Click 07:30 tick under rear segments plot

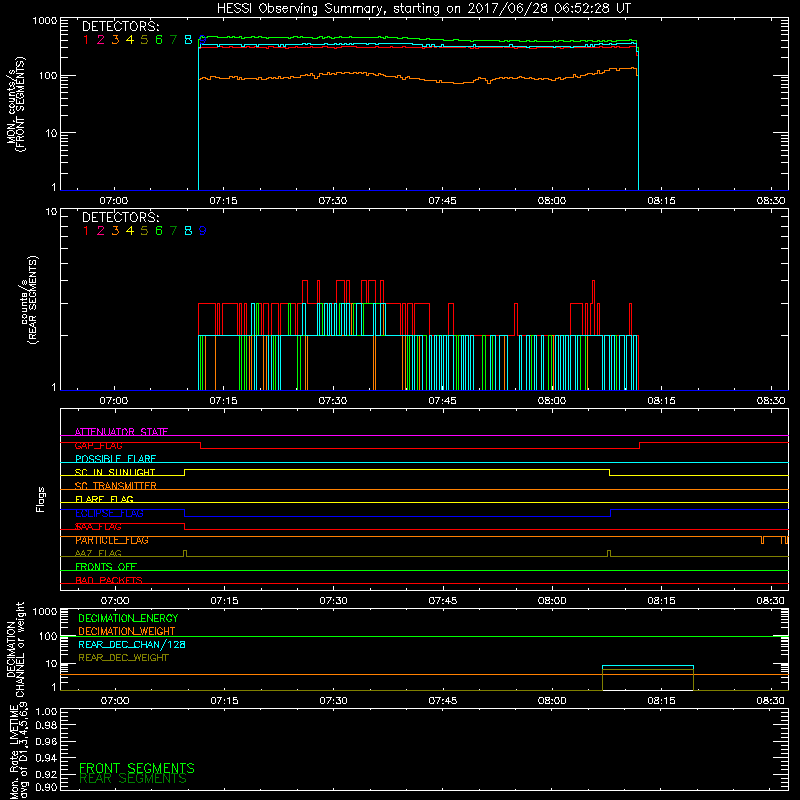(333, 401)
